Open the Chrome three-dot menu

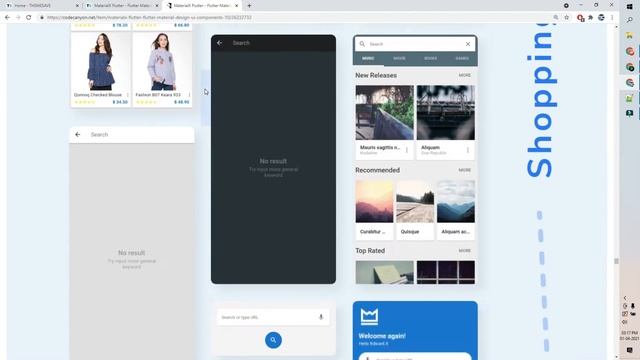point(612,18)
